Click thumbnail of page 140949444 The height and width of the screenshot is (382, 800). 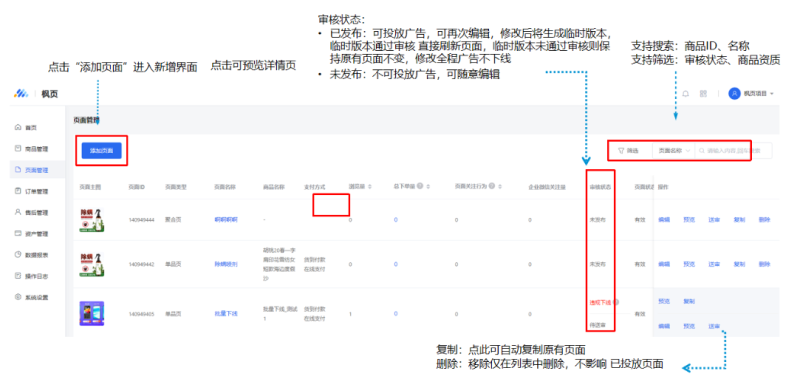point(92,220)
